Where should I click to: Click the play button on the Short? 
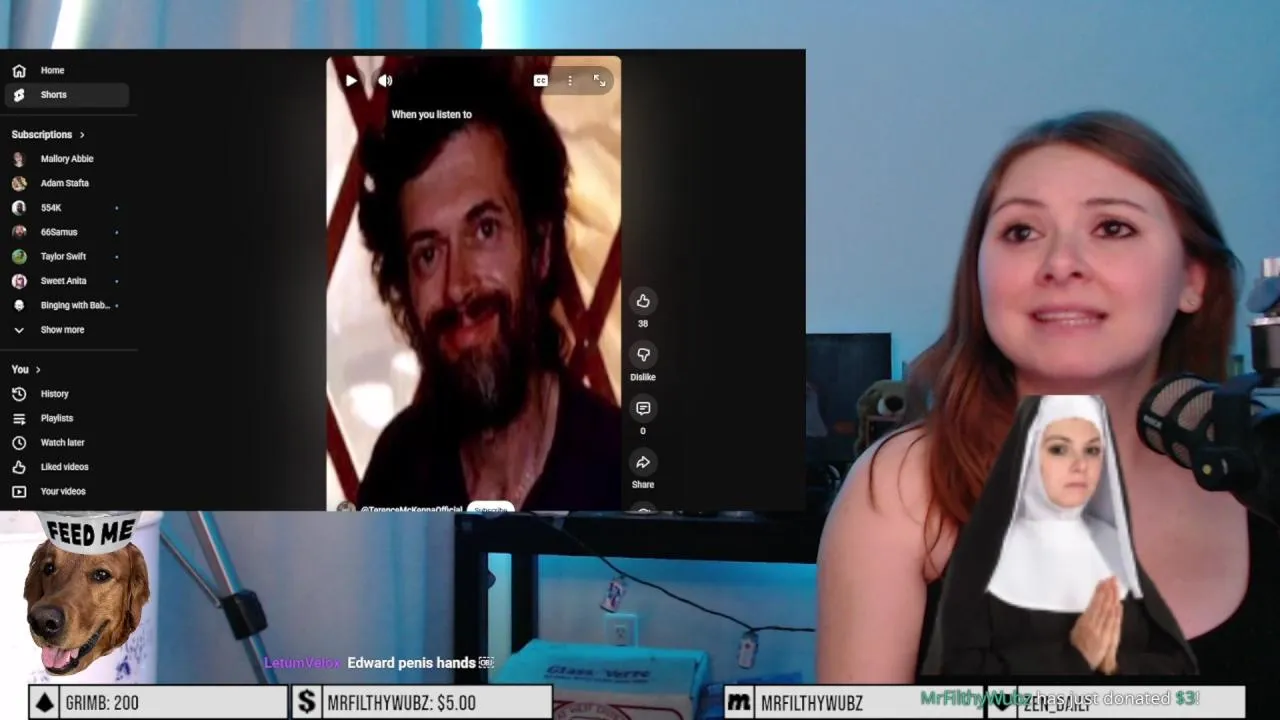(x=351, y=81)
